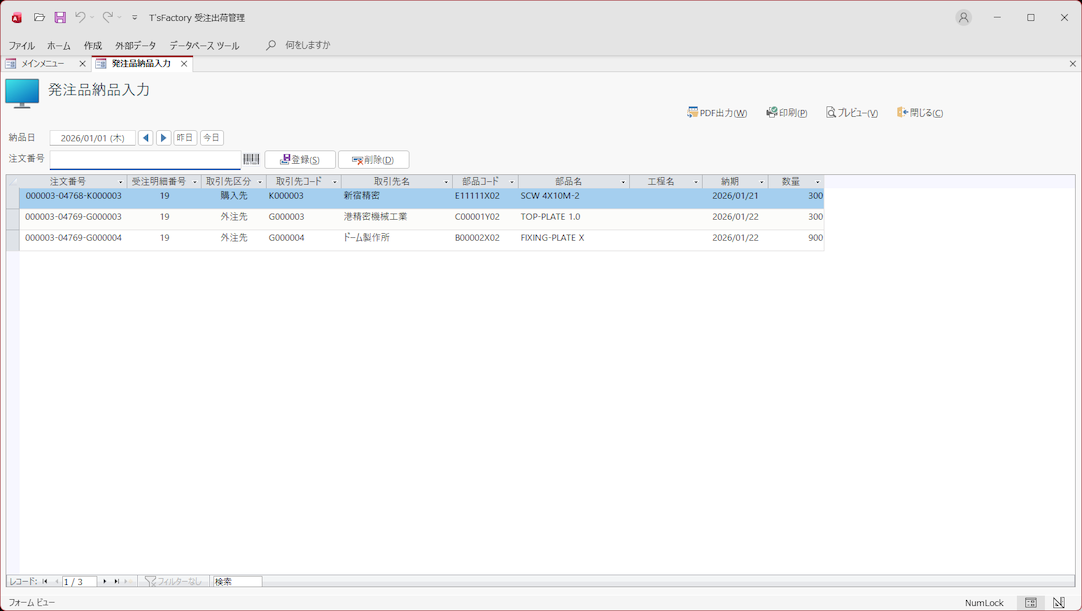Click the Undo icon in title bar
The height and width of the screenshot is (611, 1082).
pos(81,18)
